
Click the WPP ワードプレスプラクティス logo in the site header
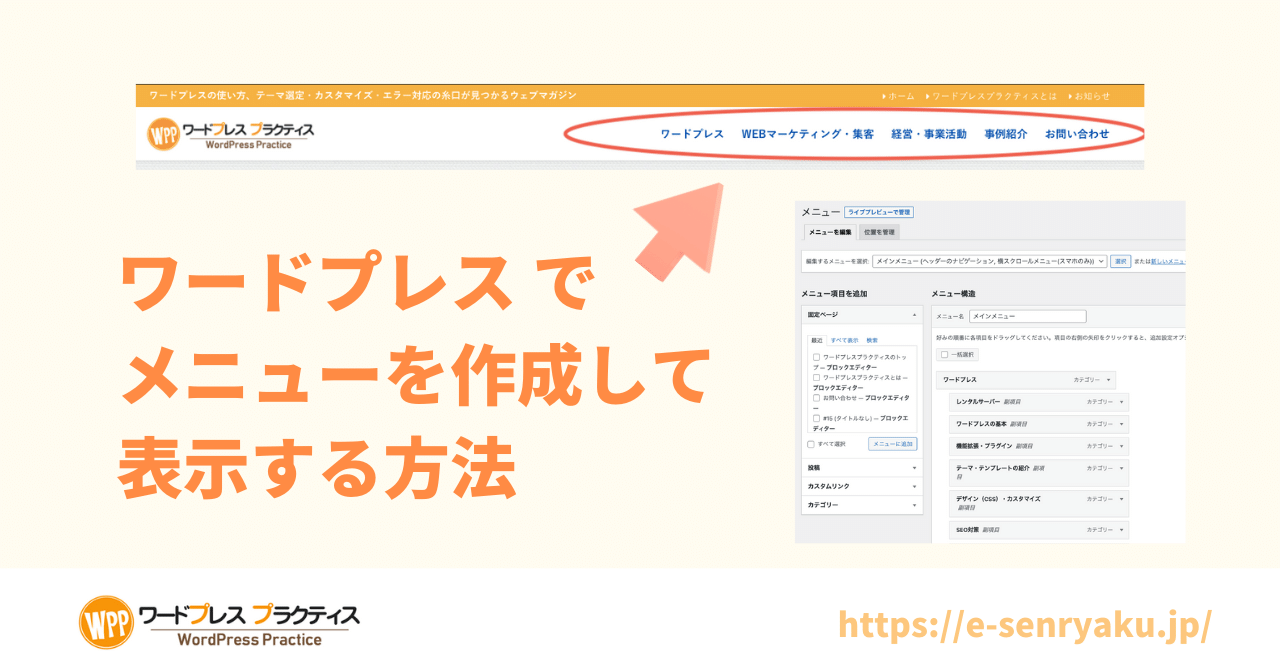(x=231, y=134)
